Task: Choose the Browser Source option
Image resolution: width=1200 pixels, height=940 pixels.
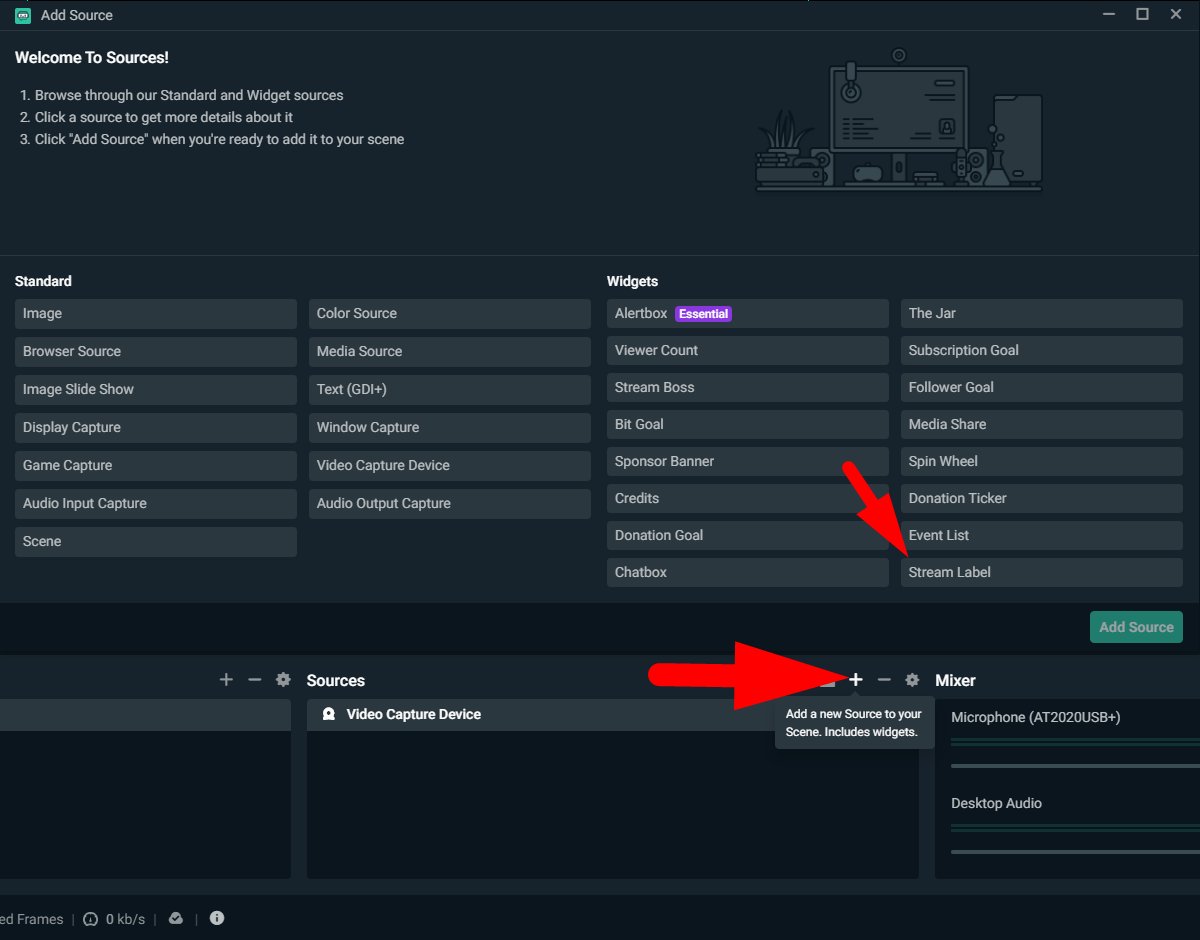Action: (156, 351)
